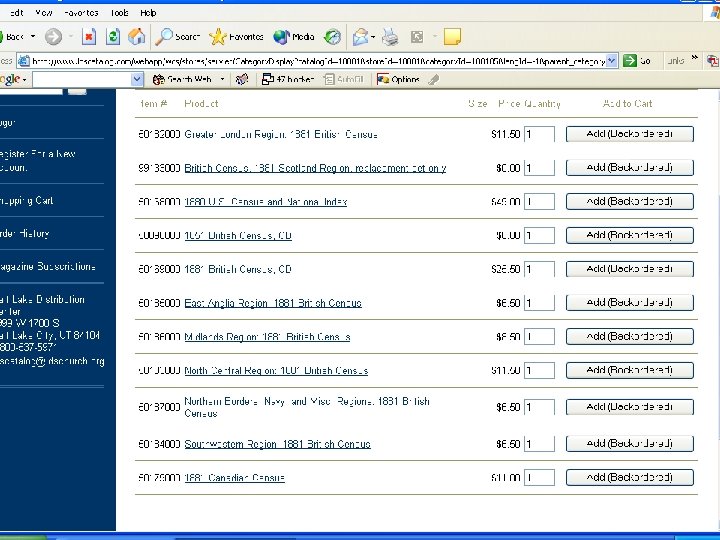Open the Search Web dropdown arrow
The image size is (720, 540).
click(222, 79)
